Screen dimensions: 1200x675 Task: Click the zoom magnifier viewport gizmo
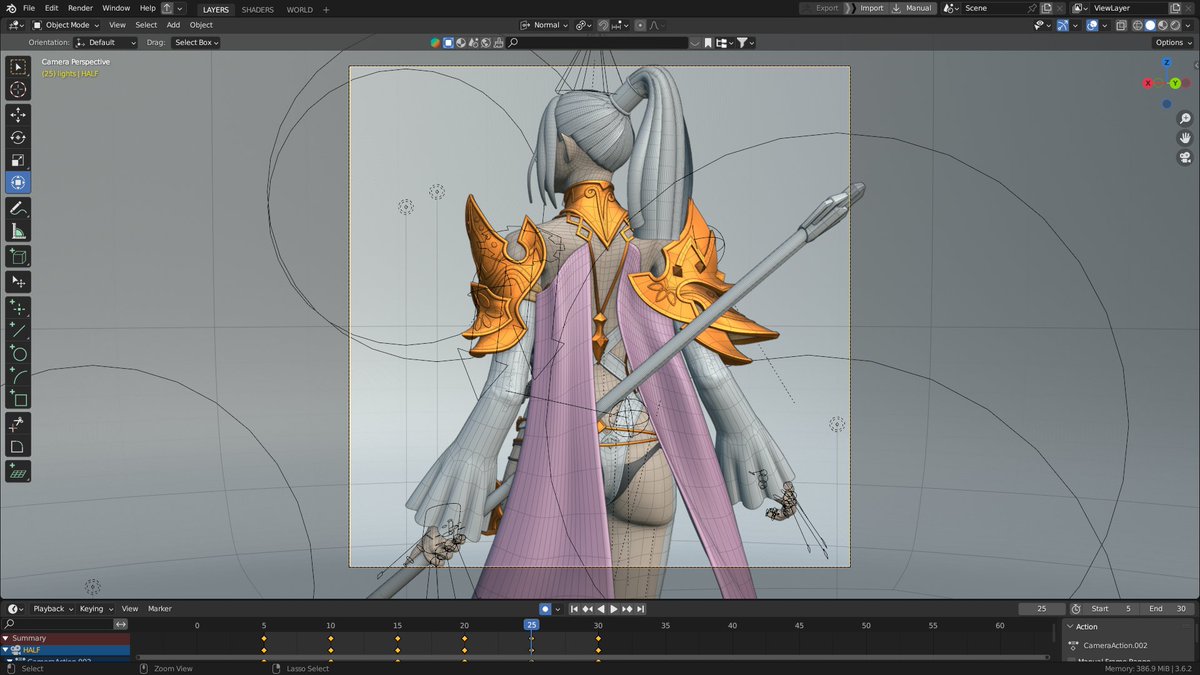click(1185, 119)
